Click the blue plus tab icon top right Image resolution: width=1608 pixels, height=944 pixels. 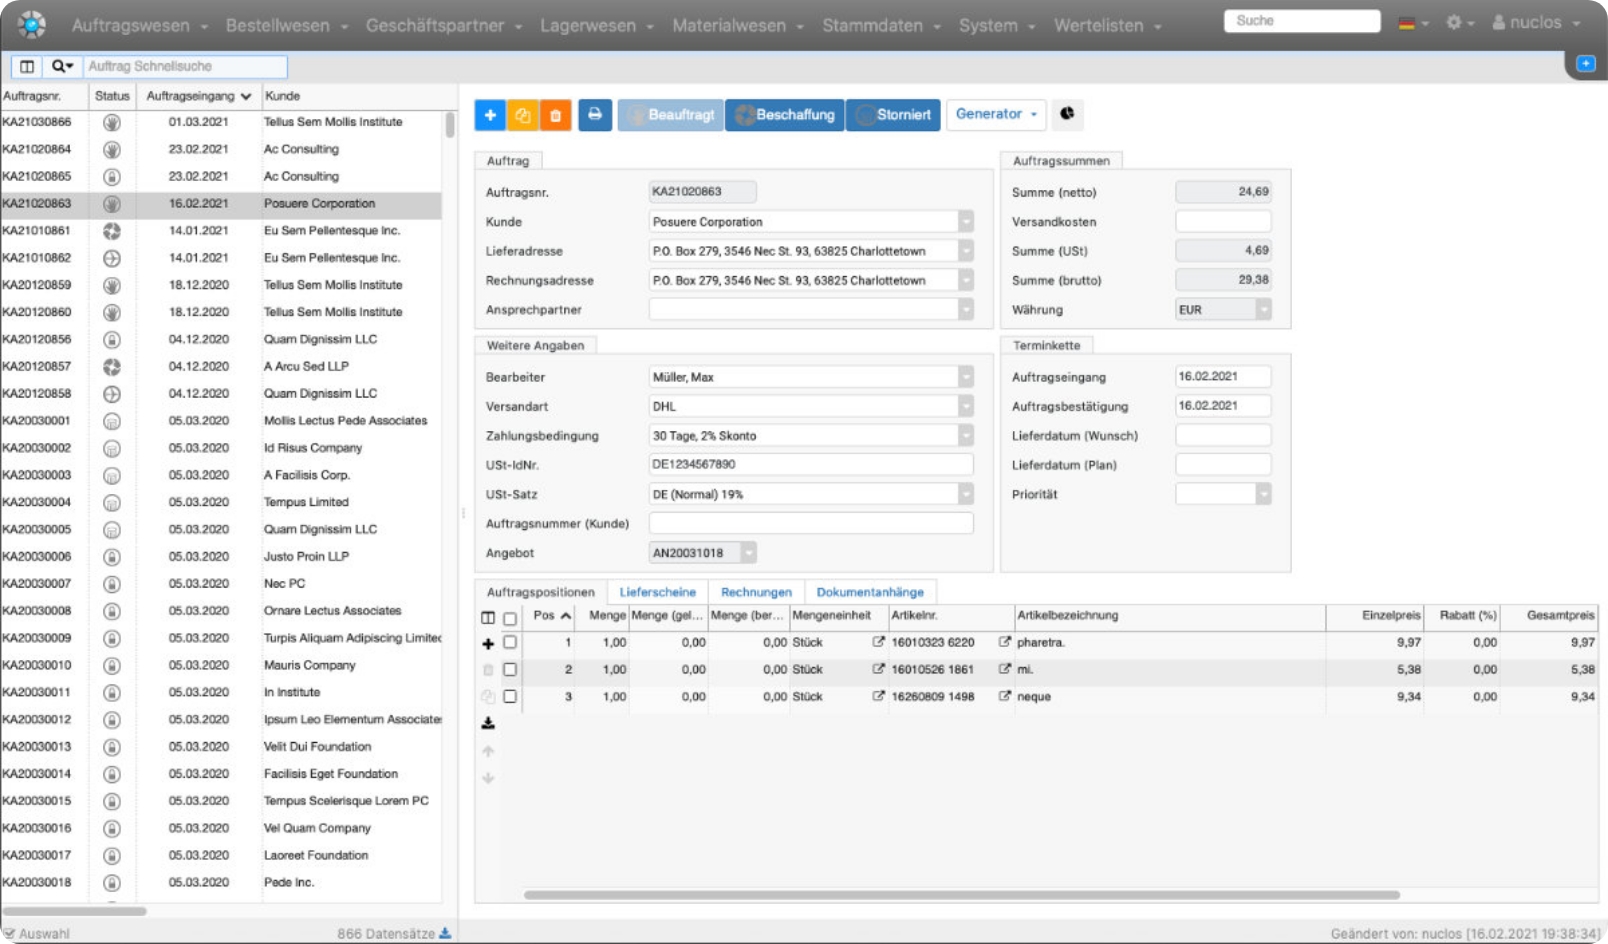pyautogui.click(x=1586, y=63)
